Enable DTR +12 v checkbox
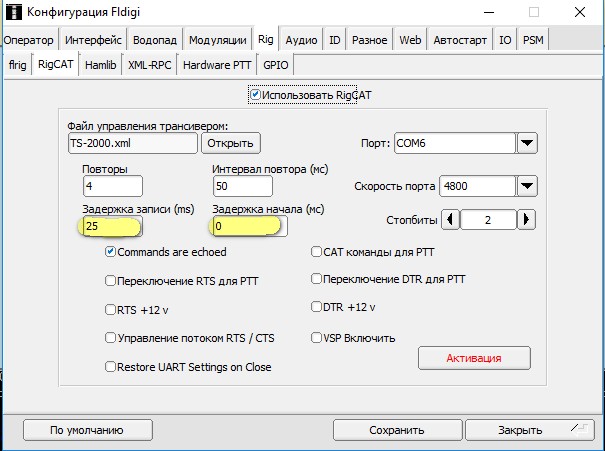 (317, 307)
